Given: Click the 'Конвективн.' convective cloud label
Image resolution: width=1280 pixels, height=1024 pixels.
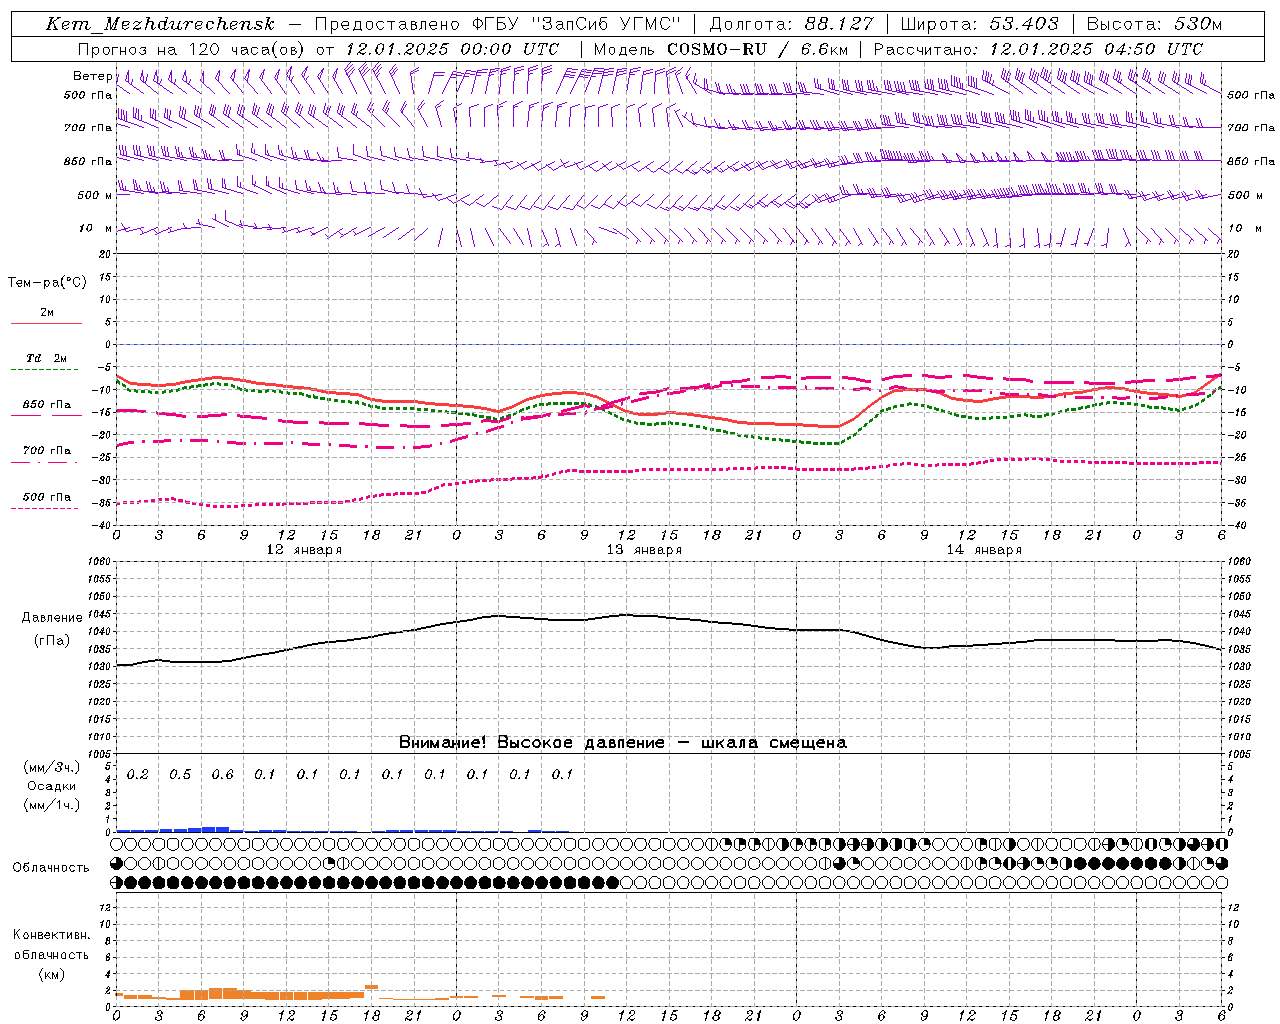Looking at the screenshot, I should pos(51,935).
